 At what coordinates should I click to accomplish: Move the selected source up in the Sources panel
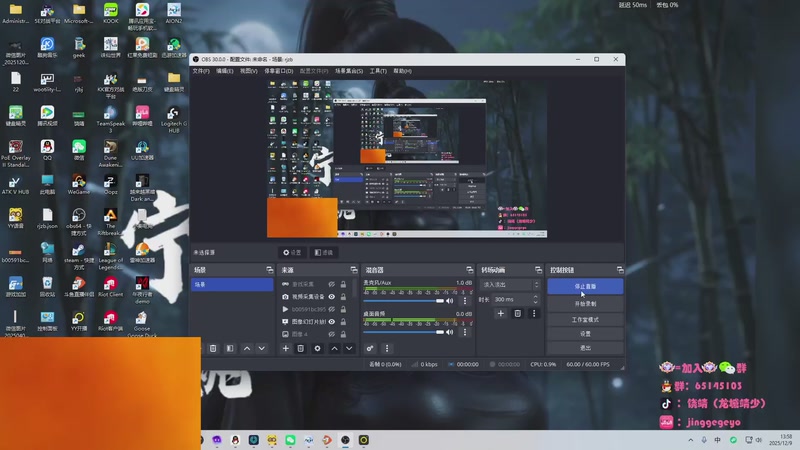click(x=334, y=348)
